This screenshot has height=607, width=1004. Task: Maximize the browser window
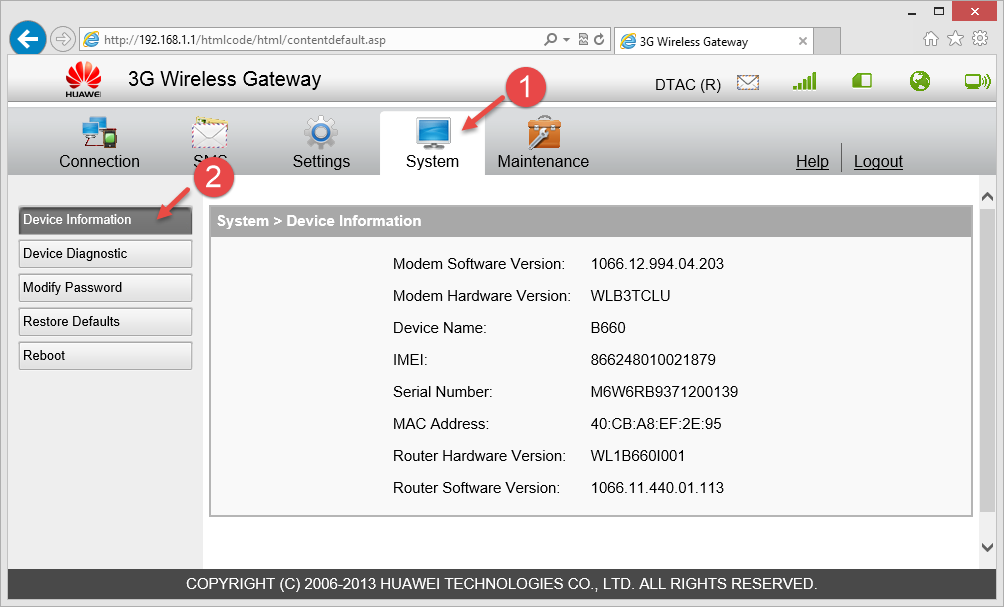click(939, 12)
